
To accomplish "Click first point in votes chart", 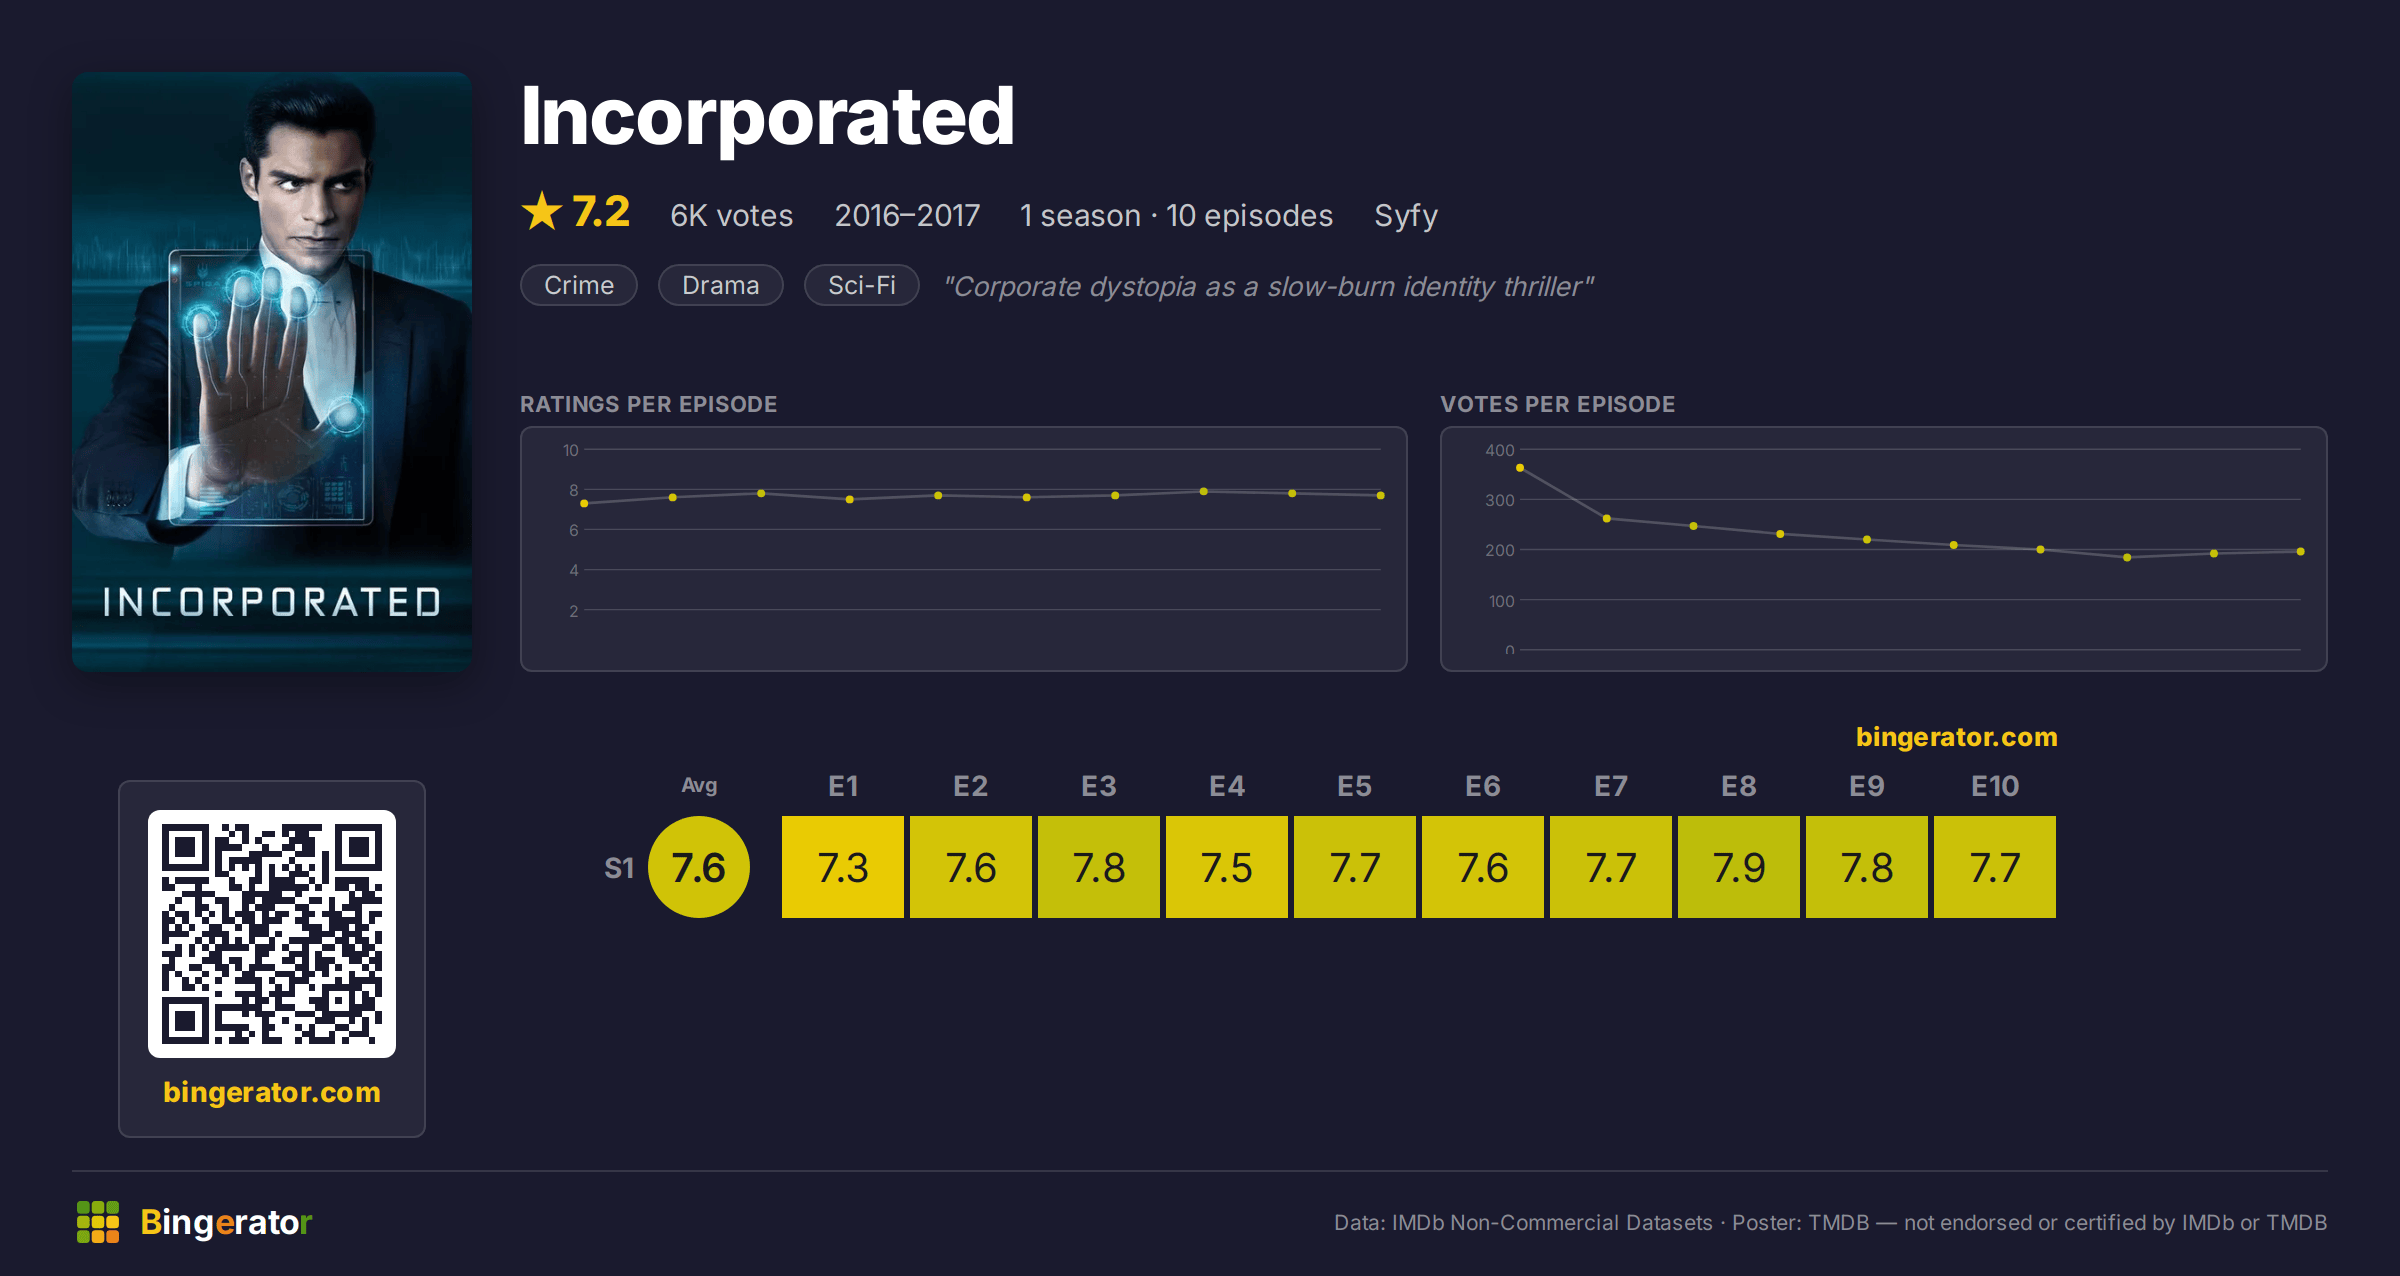I will 1520,468.
